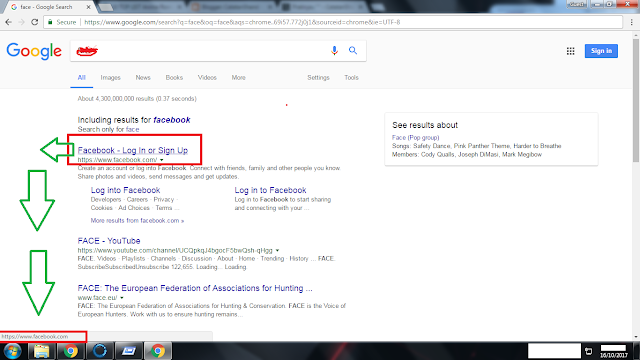Click the magnifying glass search icon

pos(353,51)
